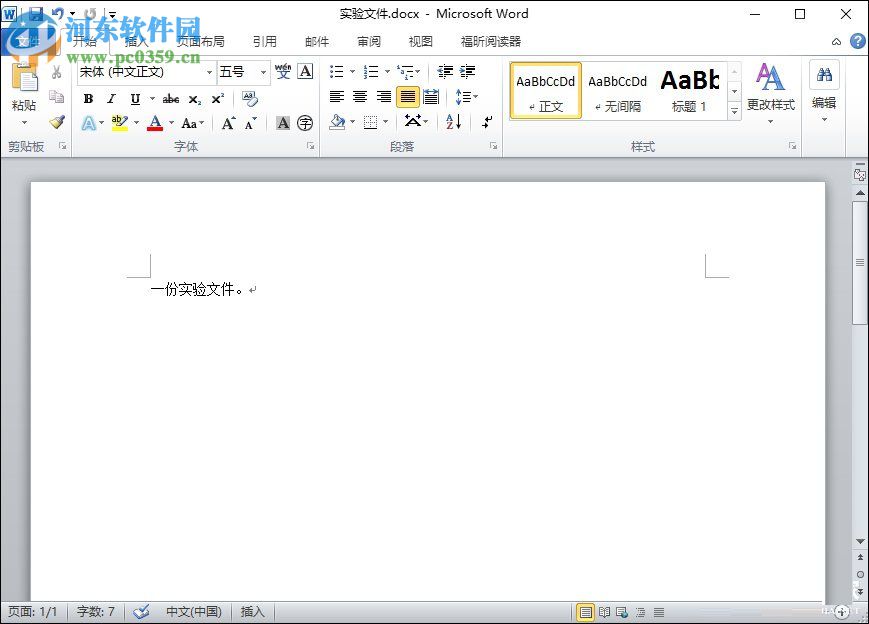This screenshot has width=869, height=624.
Task: Apply the 标题 1 style
Action: tap(690, 90)
